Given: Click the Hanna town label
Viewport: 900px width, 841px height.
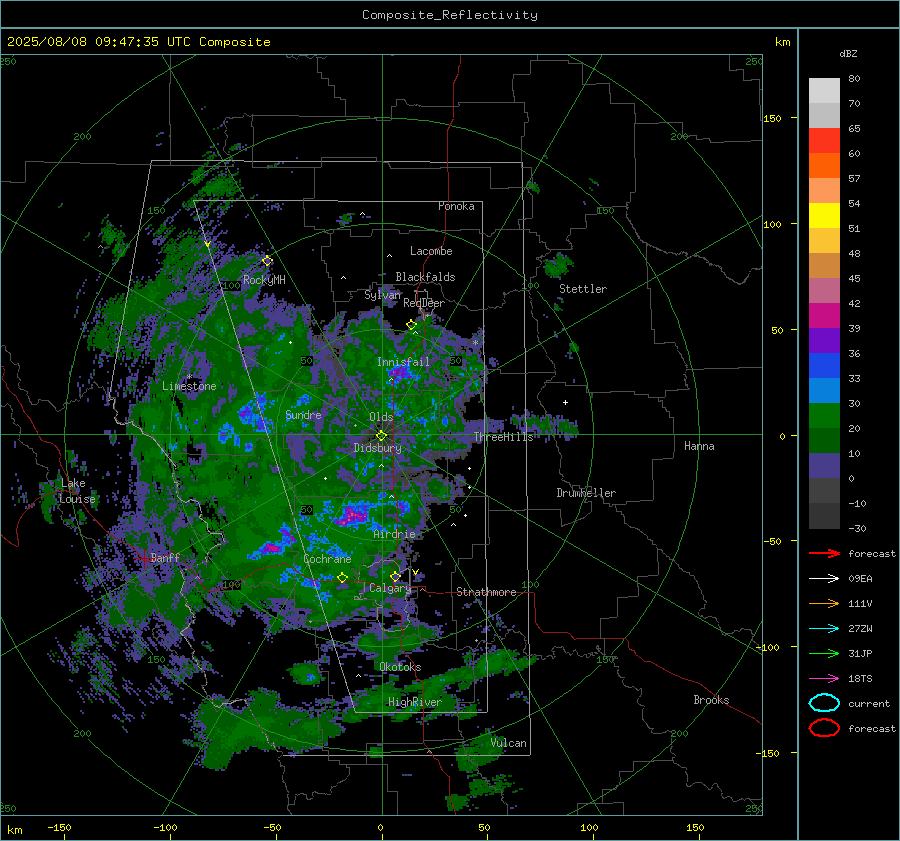Looking at the screenshot, I should (699, 446).
